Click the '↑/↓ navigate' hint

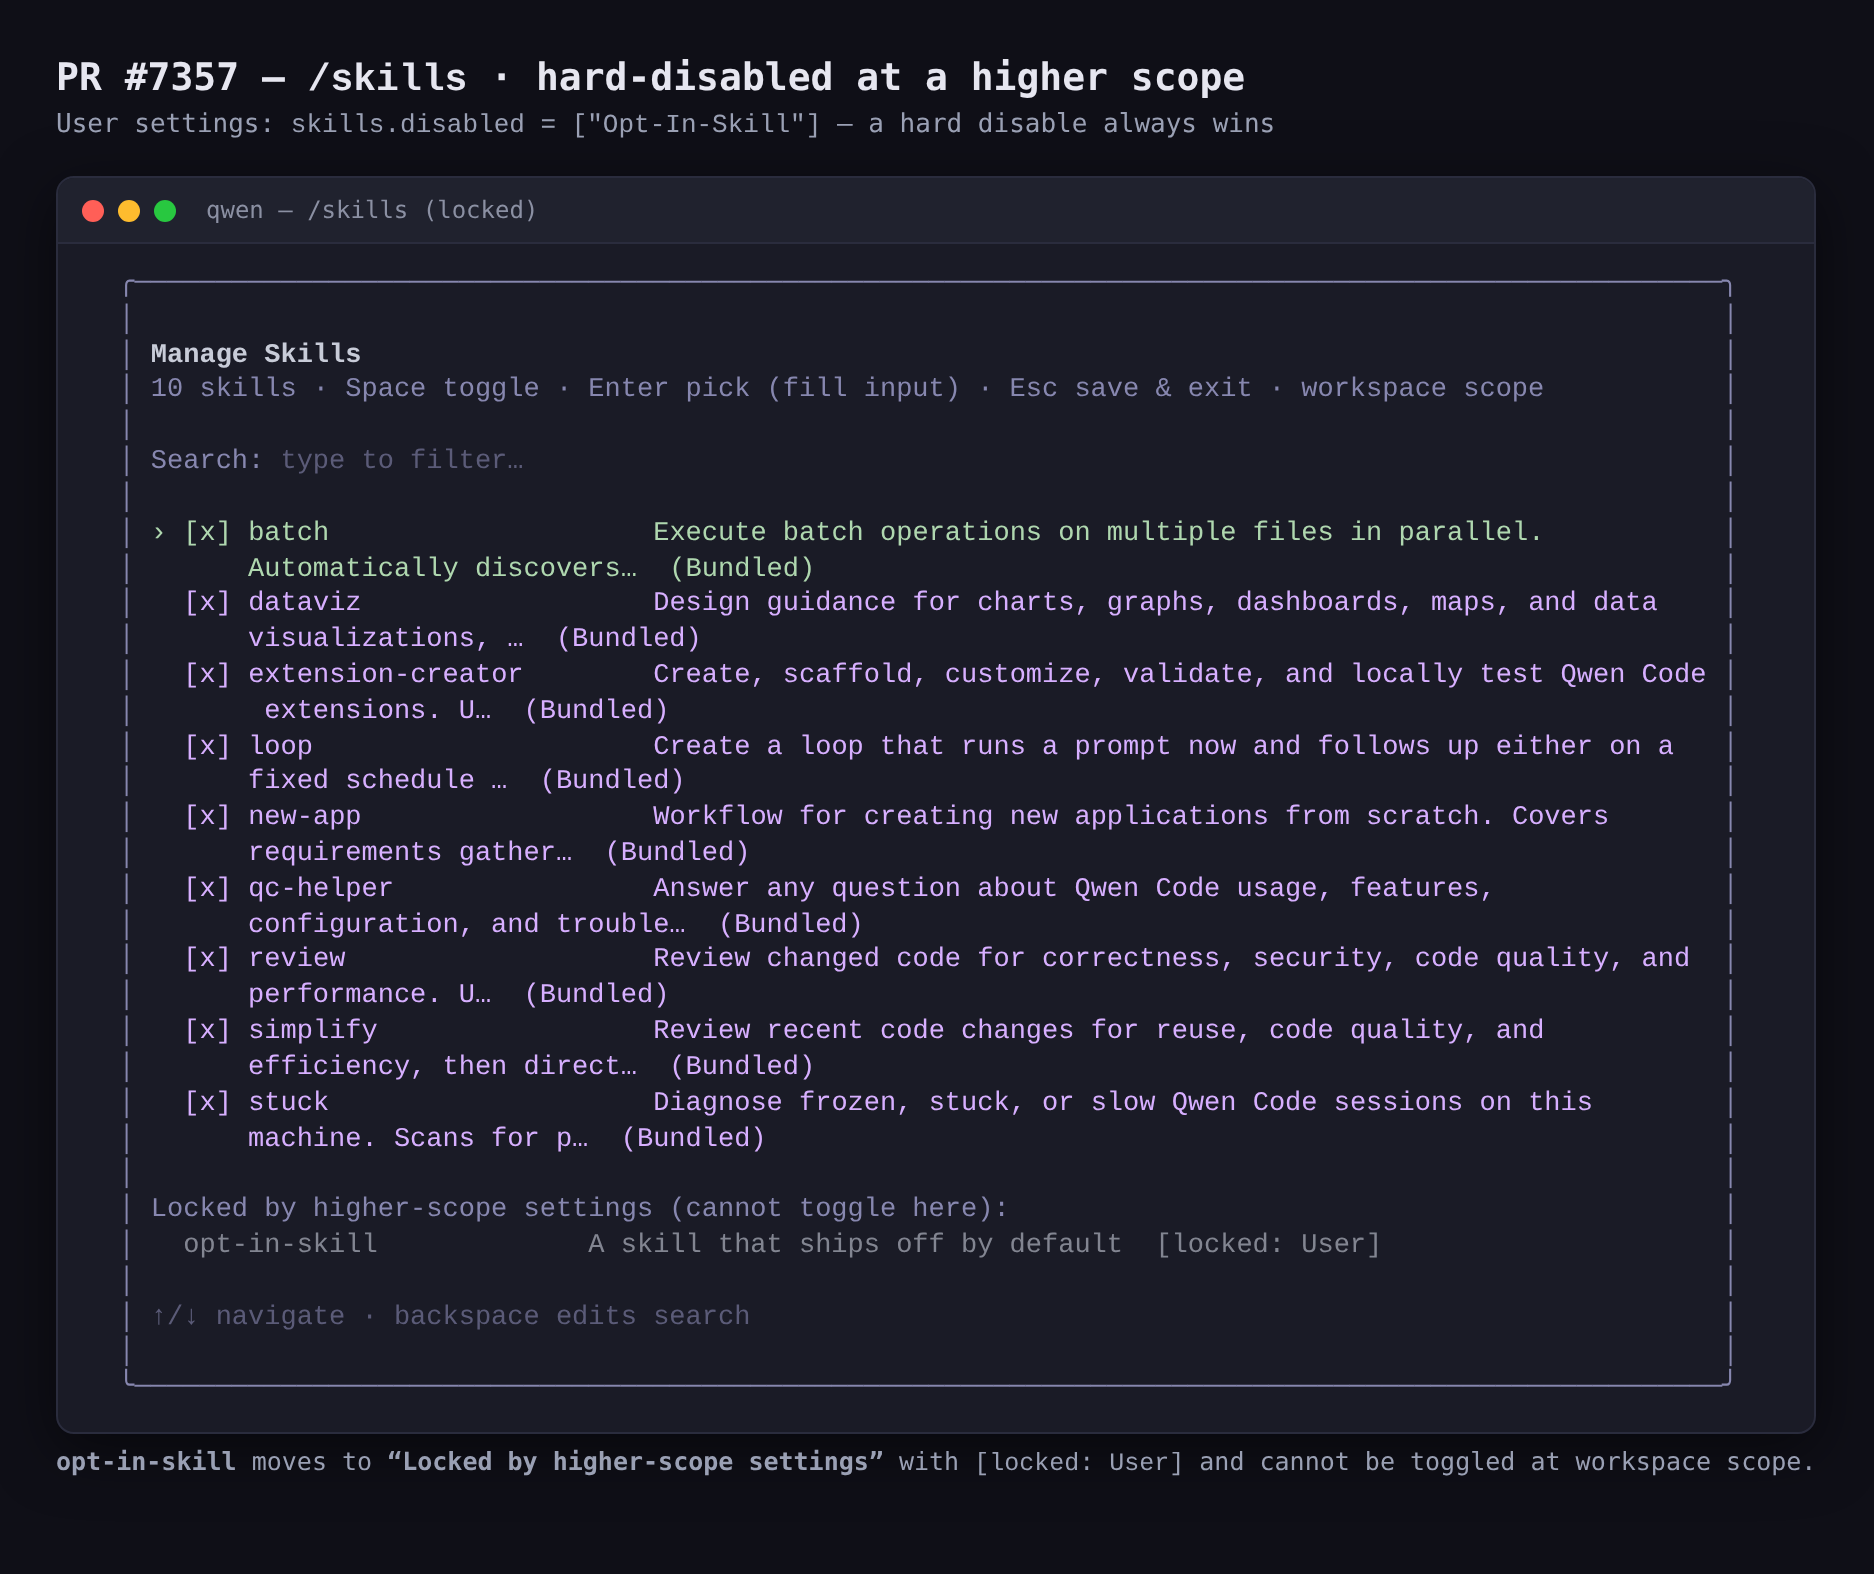pos(248,1316)
